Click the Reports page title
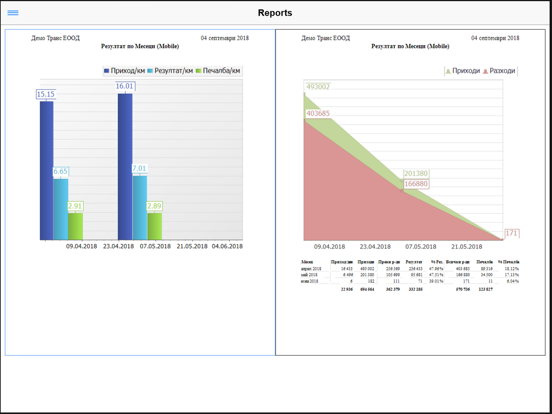 (275, 13)
